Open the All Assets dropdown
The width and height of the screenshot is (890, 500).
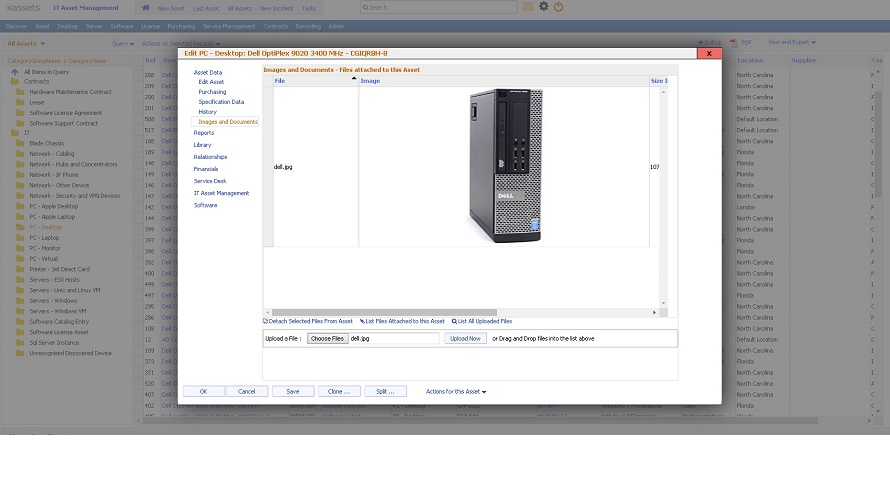click(x=25, y=44)
